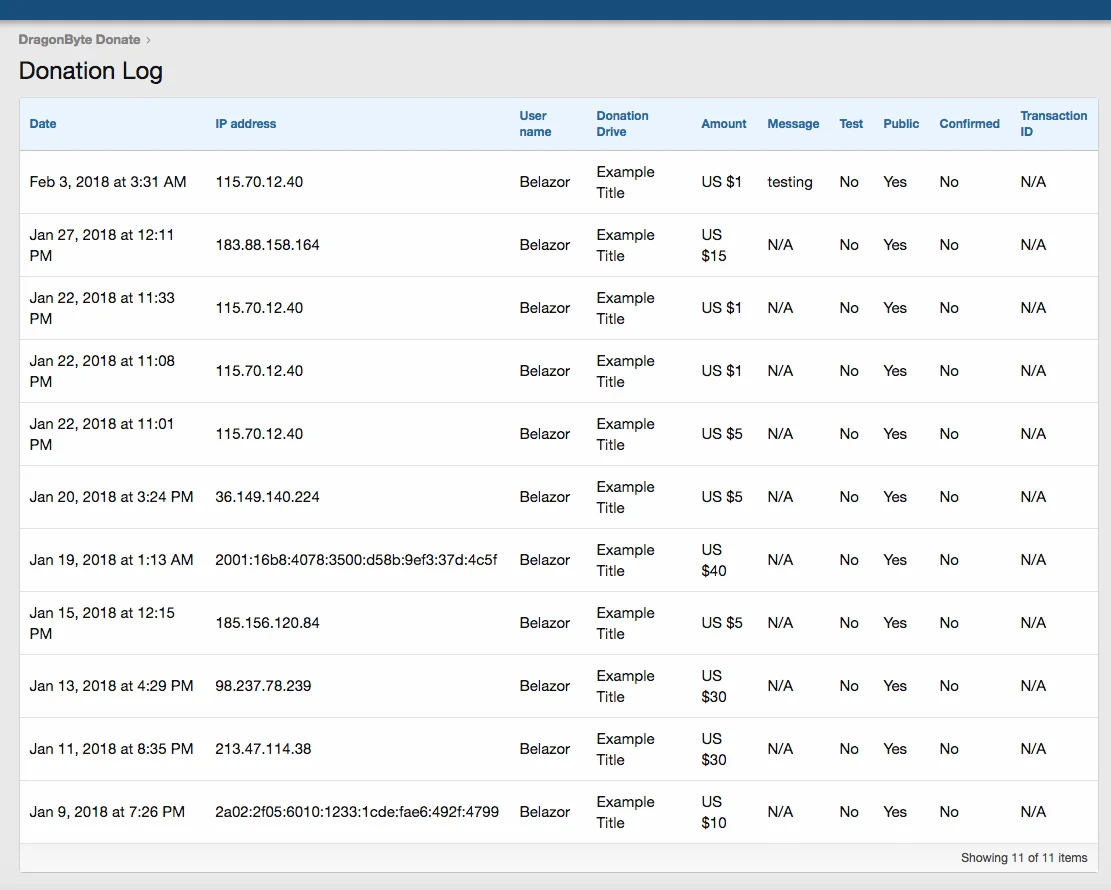Sort by the Confirmed column header
Image resolution: width=1111 pixels, height=890 pixels.
[969, 124]
